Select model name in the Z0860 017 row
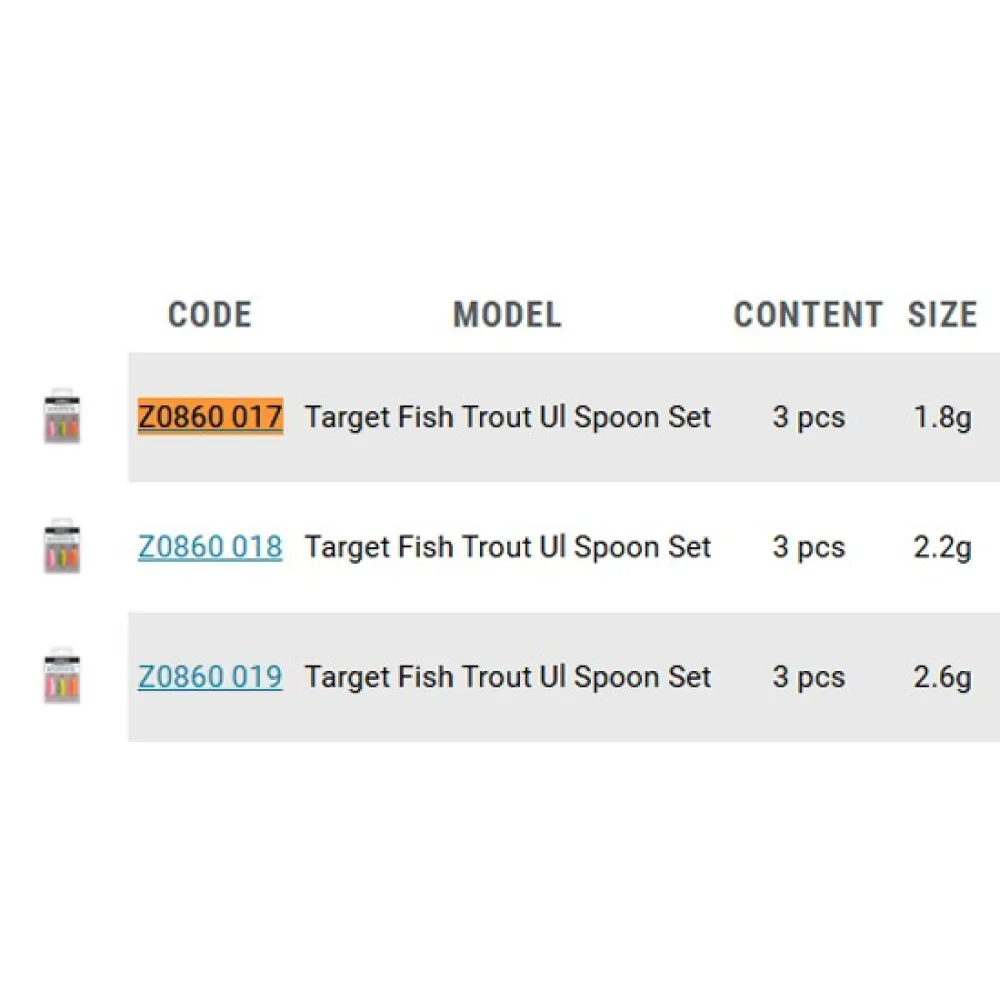 (x=508, y=418)
